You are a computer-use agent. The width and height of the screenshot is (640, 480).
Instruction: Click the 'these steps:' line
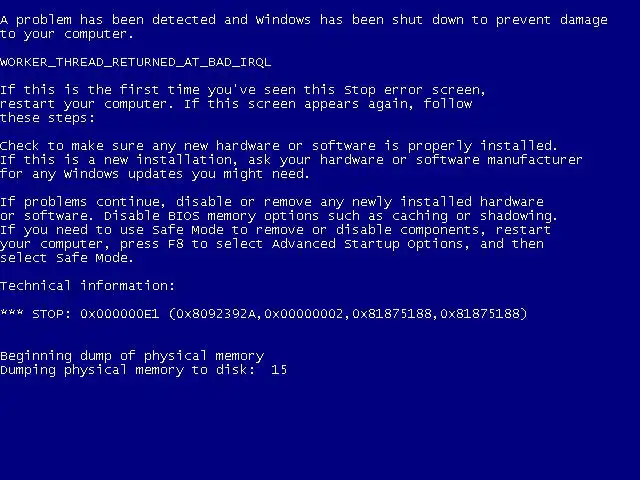click(x=47, y=118)
